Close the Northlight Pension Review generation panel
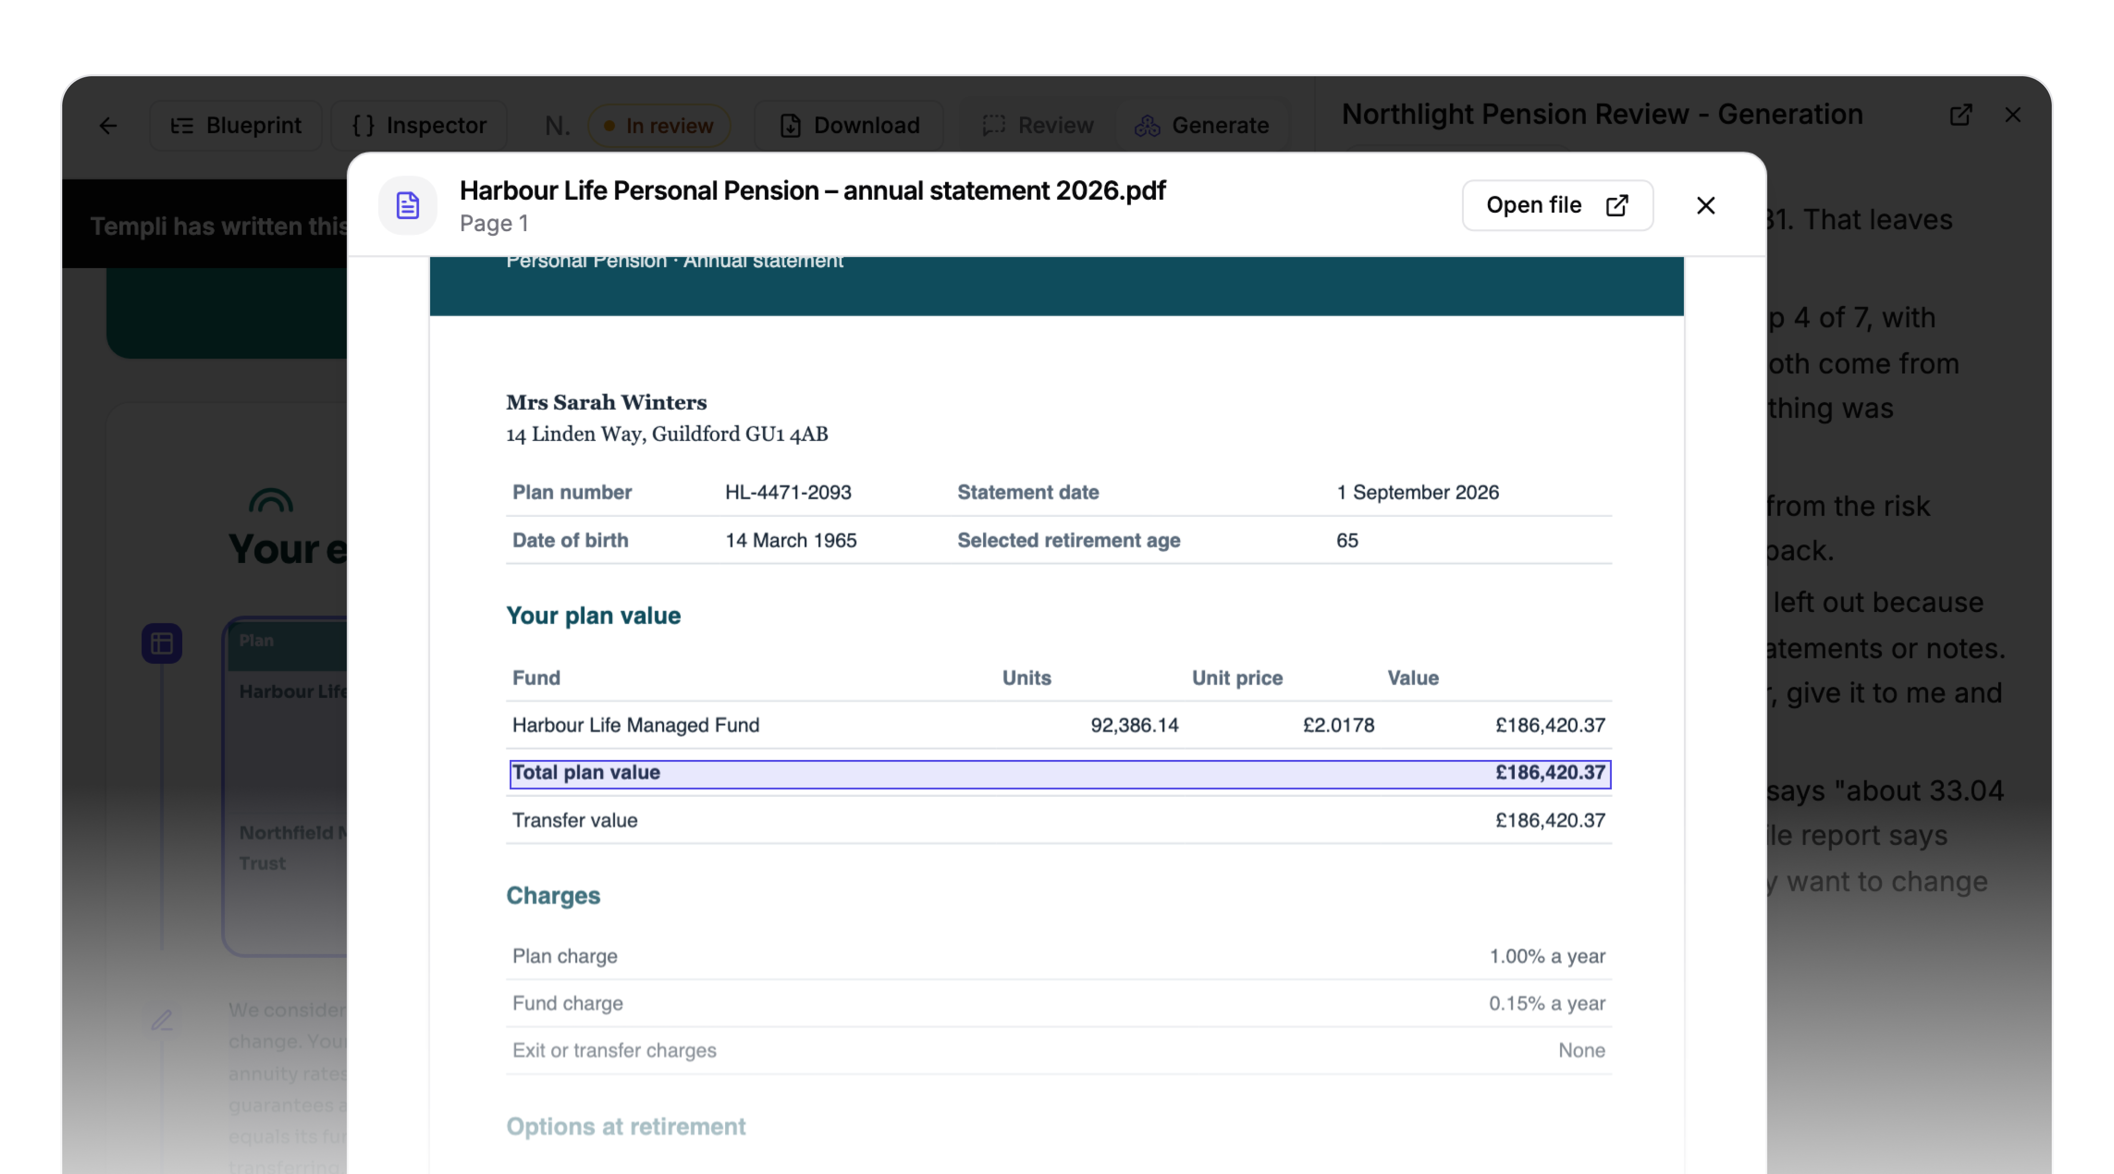Viewport: 2114px width, 1174px height. (x=2013, y=115)
